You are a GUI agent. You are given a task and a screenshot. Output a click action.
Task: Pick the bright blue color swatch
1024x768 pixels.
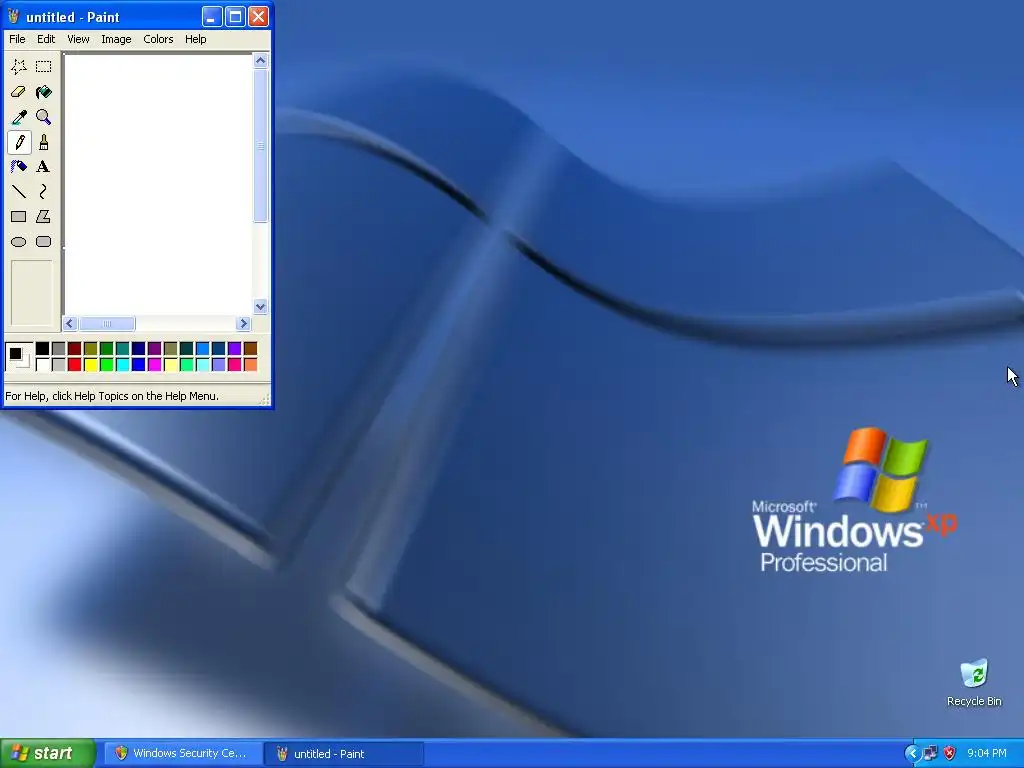pos(138,364)
